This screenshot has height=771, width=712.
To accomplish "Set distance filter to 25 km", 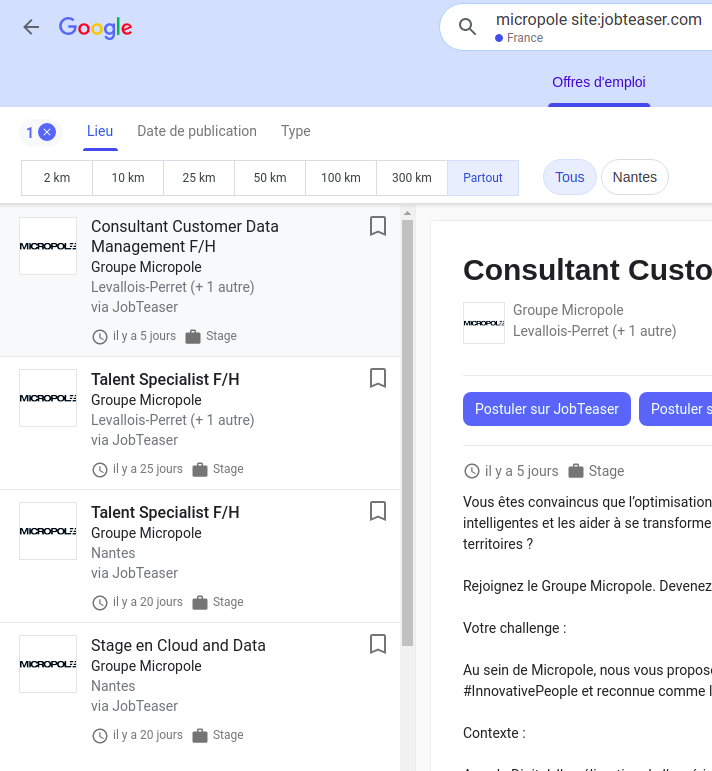I will coord(199,178).
